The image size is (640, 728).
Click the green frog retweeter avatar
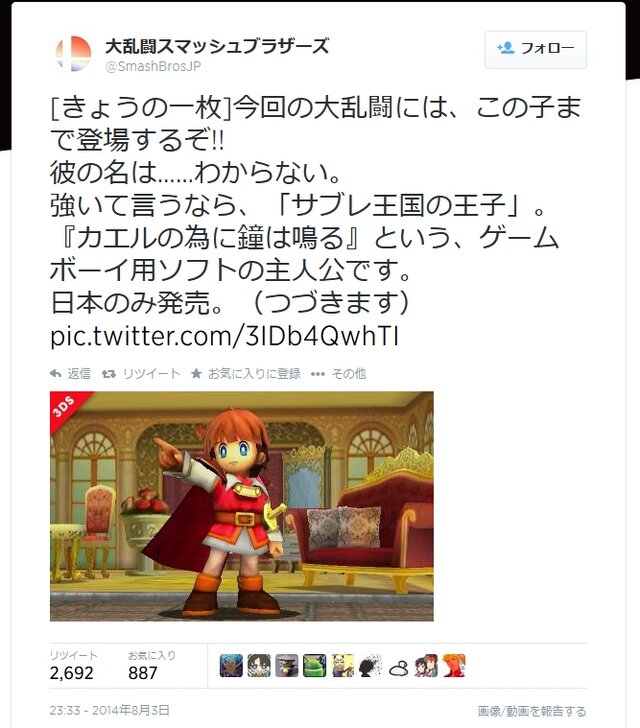[315, 665]
